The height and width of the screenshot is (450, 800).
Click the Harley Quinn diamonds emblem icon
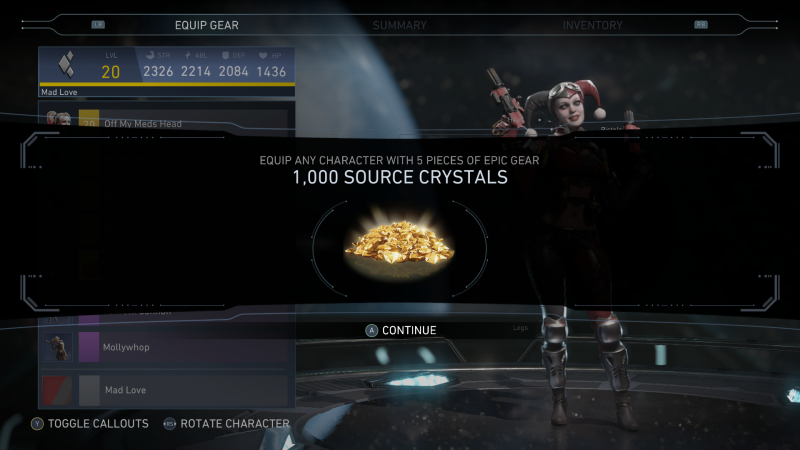pyautogui.click(x=66, y=64)
